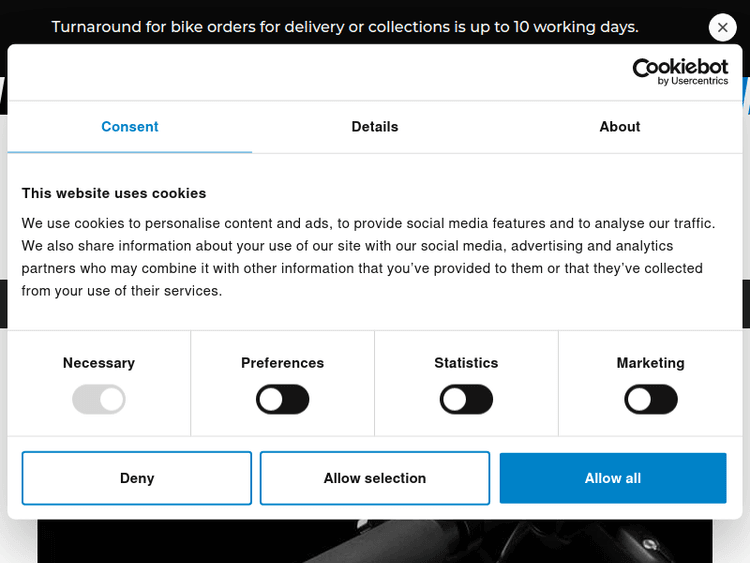
Task: Open the About tab
Action: (620, 127)
